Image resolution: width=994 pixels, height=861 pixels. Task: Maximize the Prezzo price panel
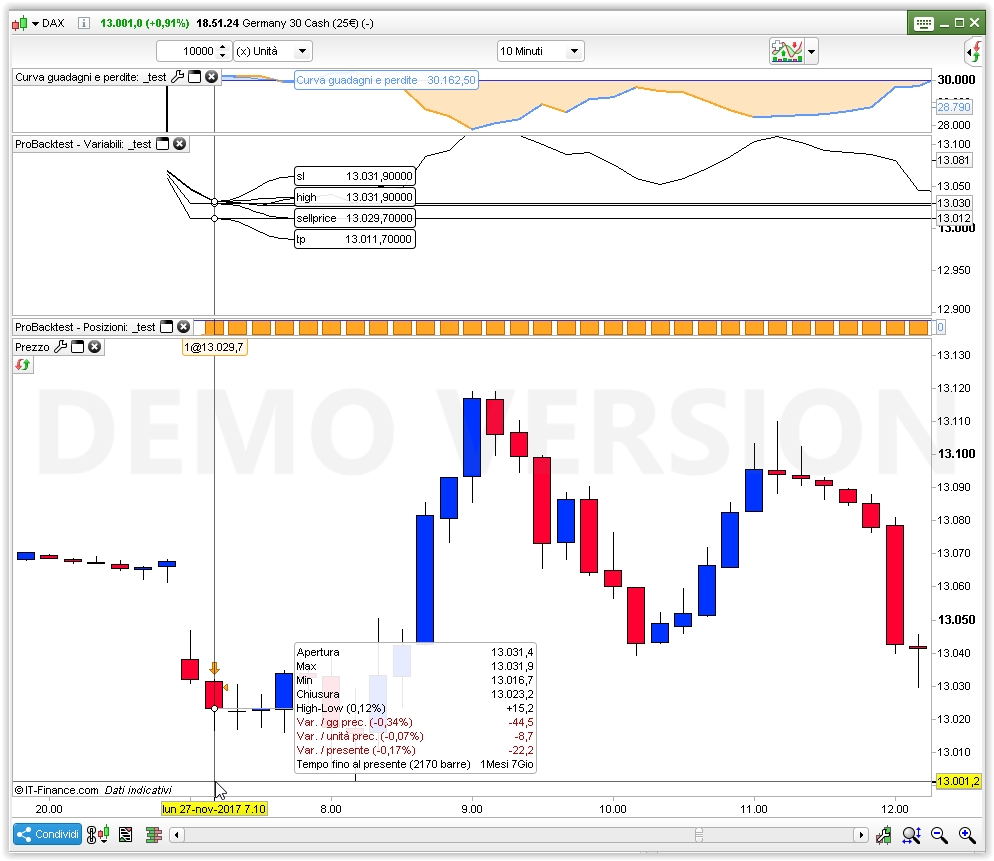77,347
